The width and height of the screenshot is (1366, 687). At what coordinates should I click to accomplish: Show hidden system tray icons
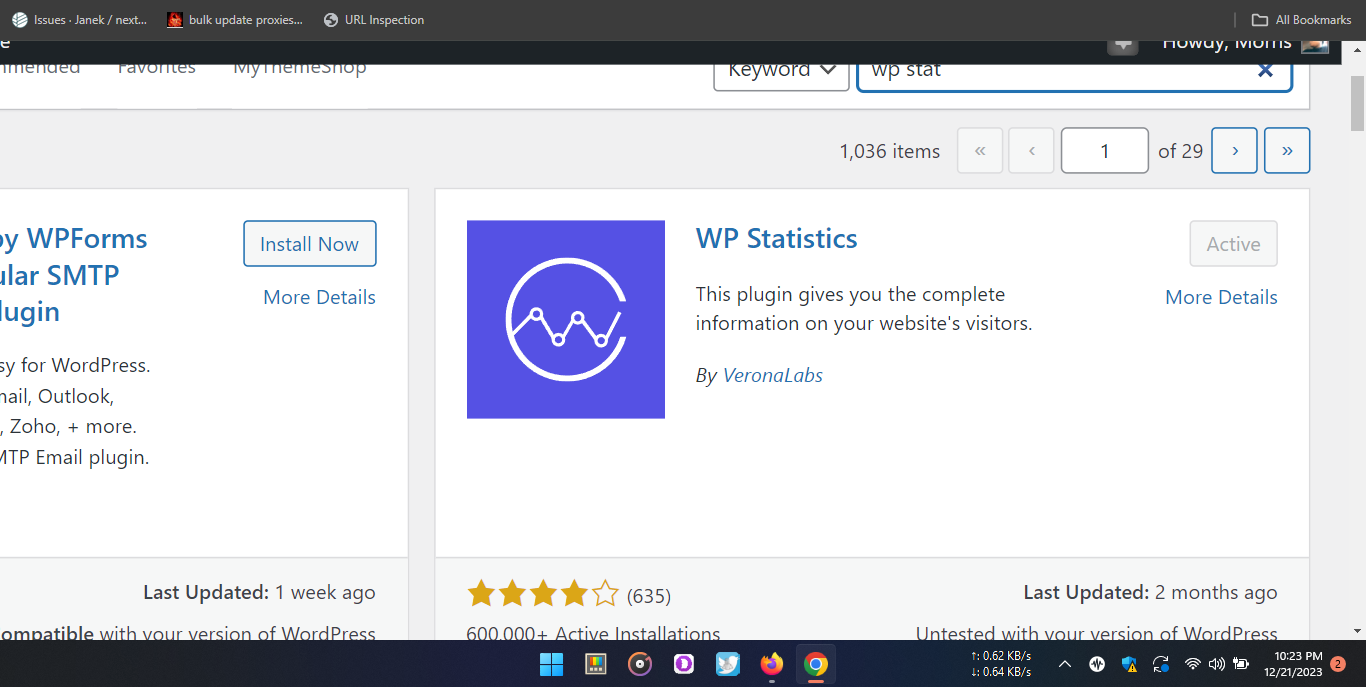click(x=1065, y=664)
